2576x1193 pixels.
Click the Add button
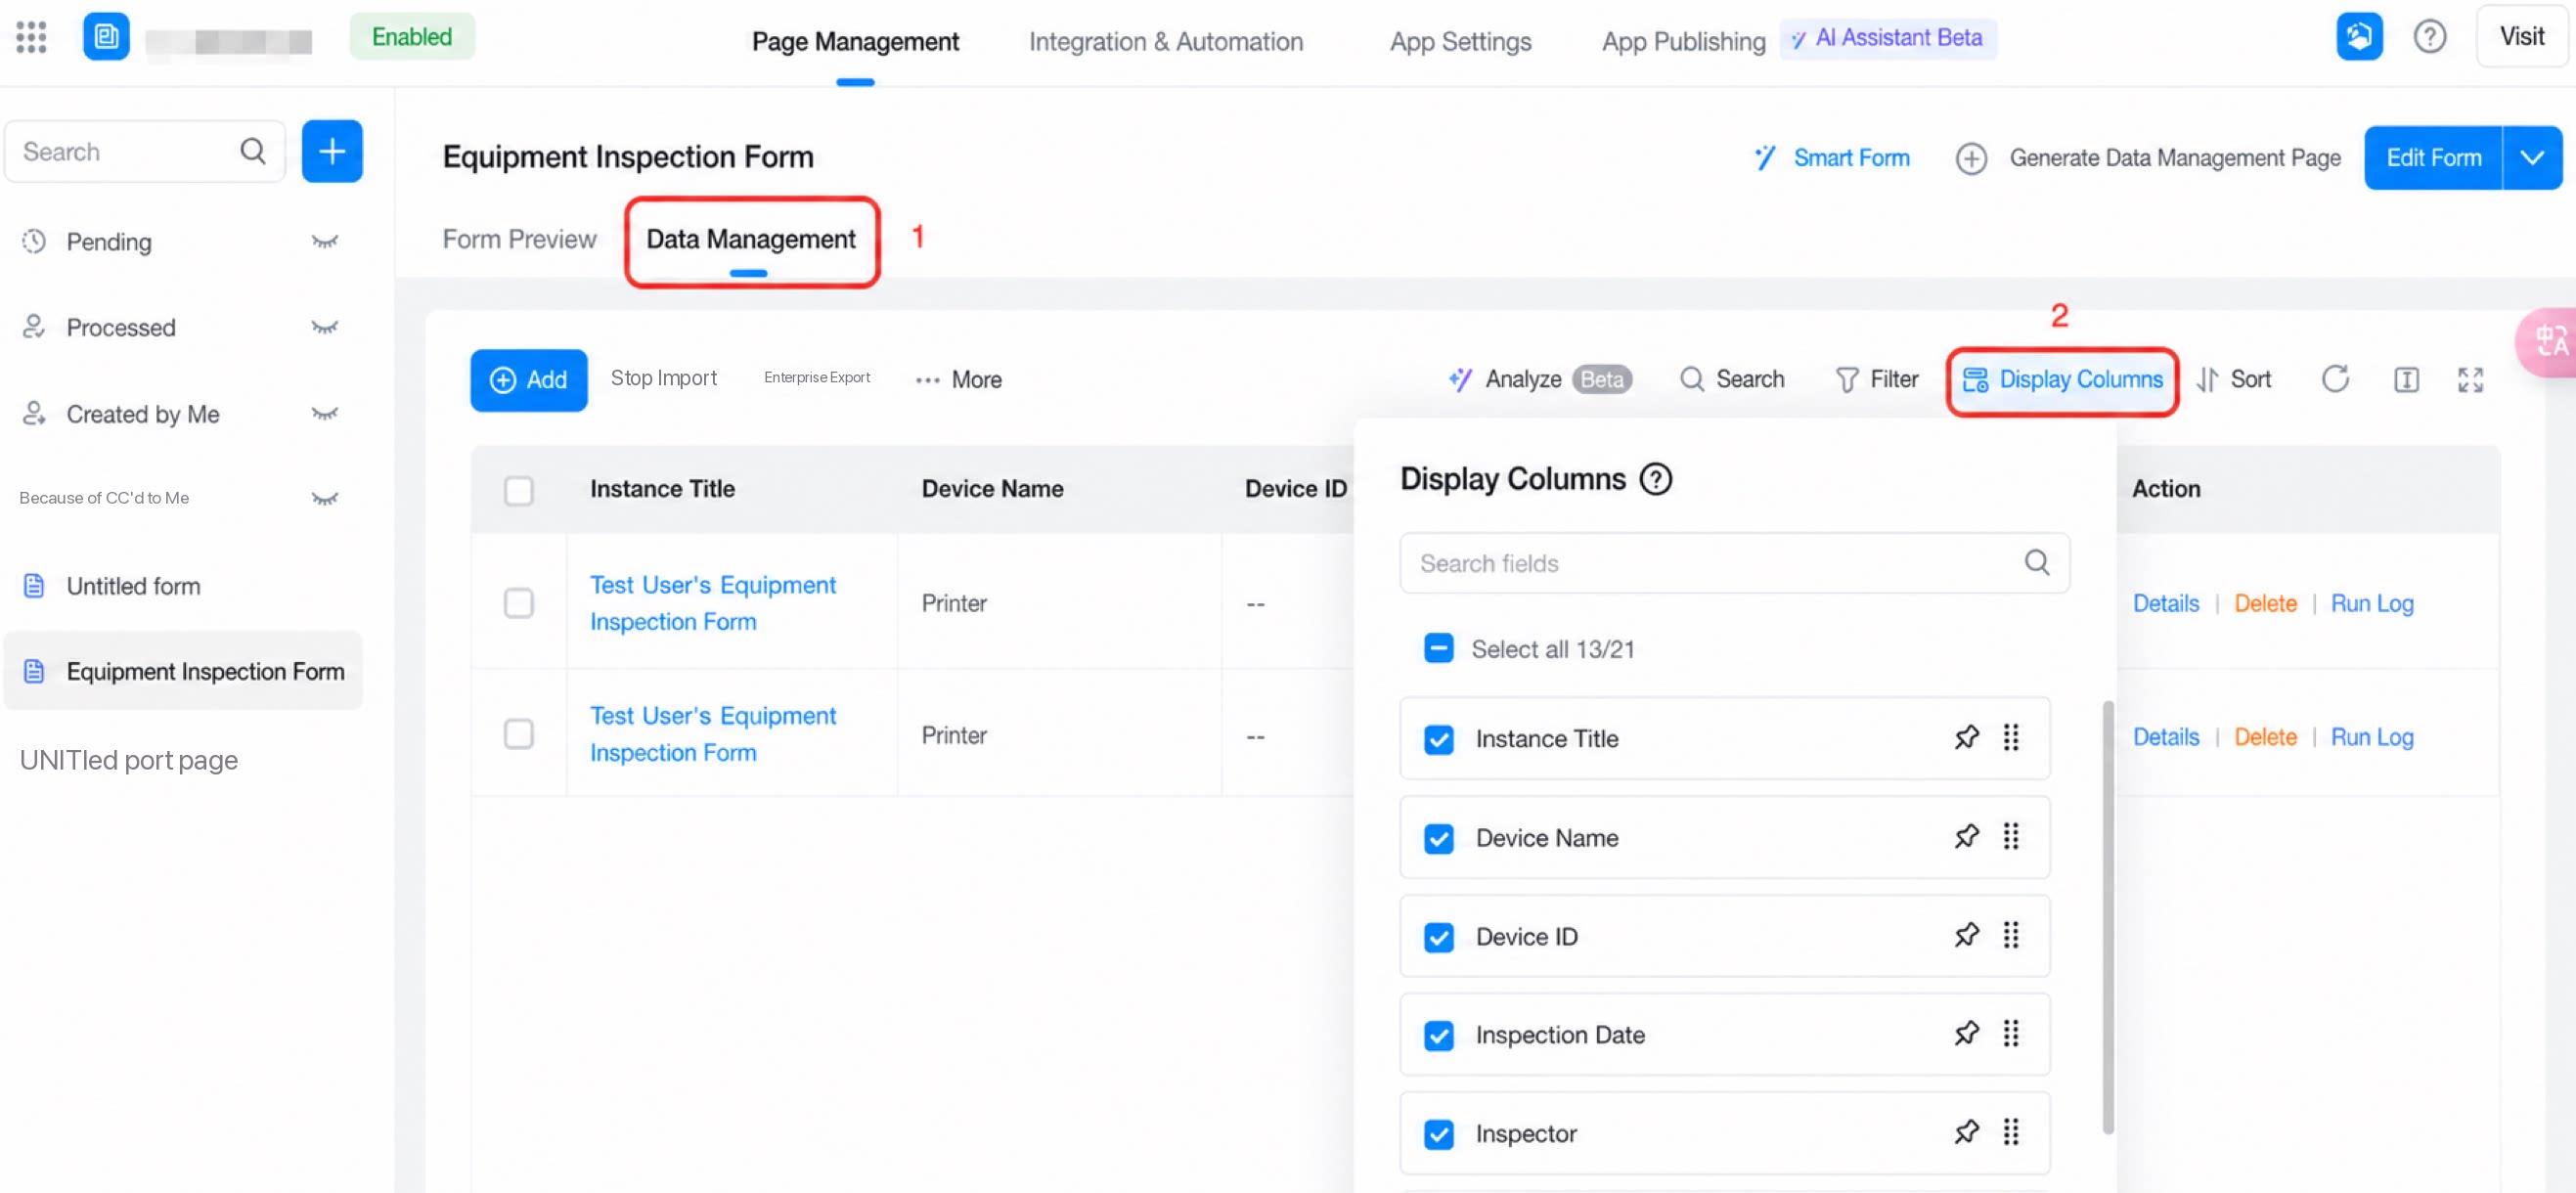point(528,380)
